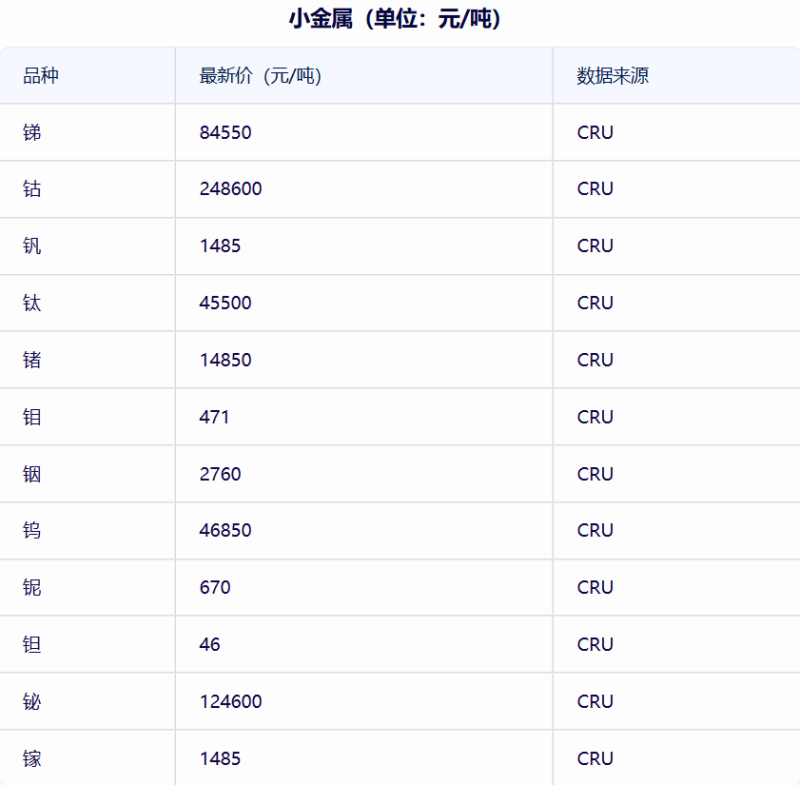This screenshot has height=785, width=800.
Task: Select price 1485 in the 镓 row
Action: [220, 759]
